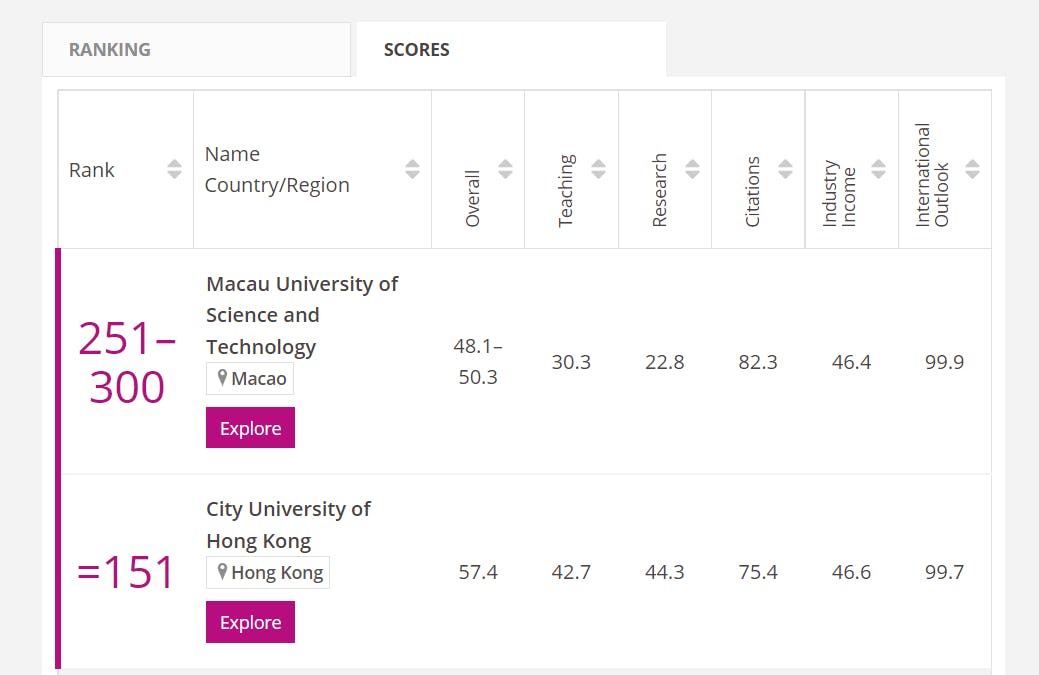Switch to the SCORES tab
The height and width of the screenshot is (675, 1039).
415,48
